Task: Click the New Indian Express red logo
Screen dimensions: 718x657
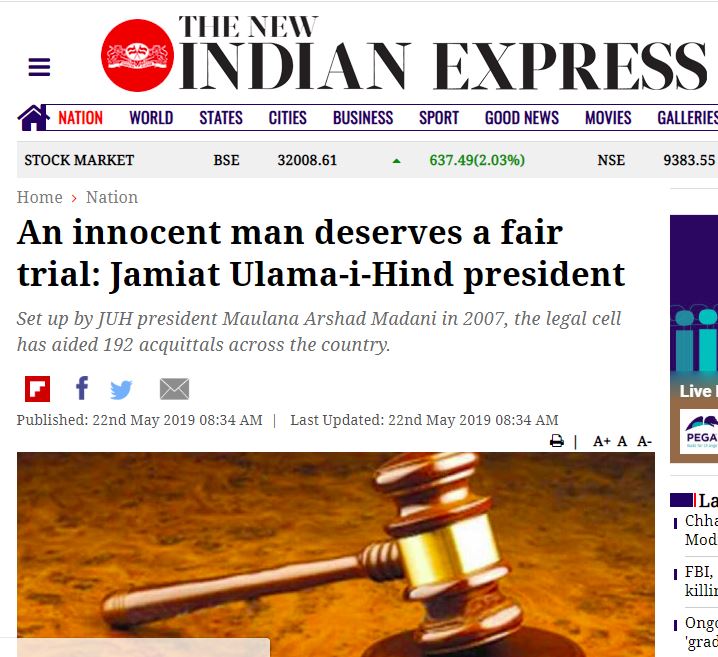Action: 137,55
